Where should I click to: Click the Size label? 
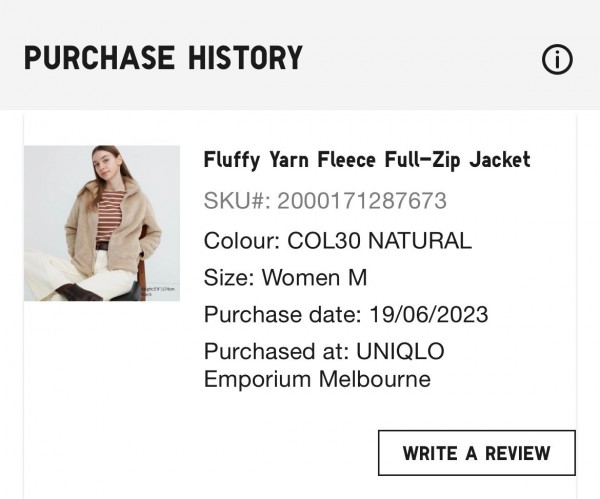click(x=229, y=277)
